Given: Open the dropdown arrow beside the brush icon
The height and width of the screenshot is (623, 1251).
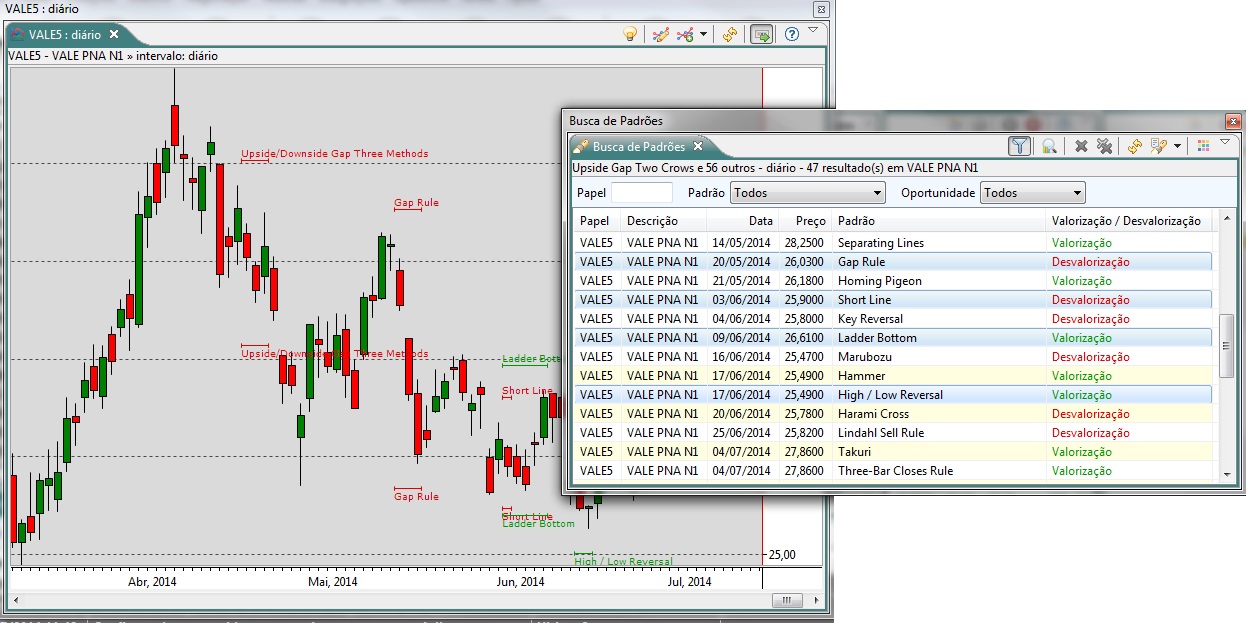Looking at the screenshot, I should [x=1177, y=146].
